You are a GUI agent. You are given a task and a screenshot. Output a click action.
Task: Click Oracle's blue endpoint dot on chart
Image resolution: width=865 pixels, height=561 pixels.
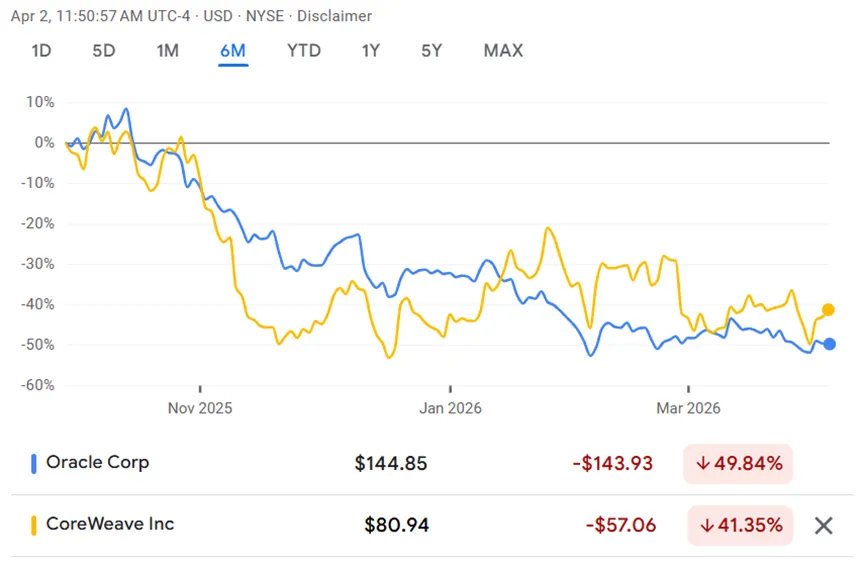coord(830,344)
